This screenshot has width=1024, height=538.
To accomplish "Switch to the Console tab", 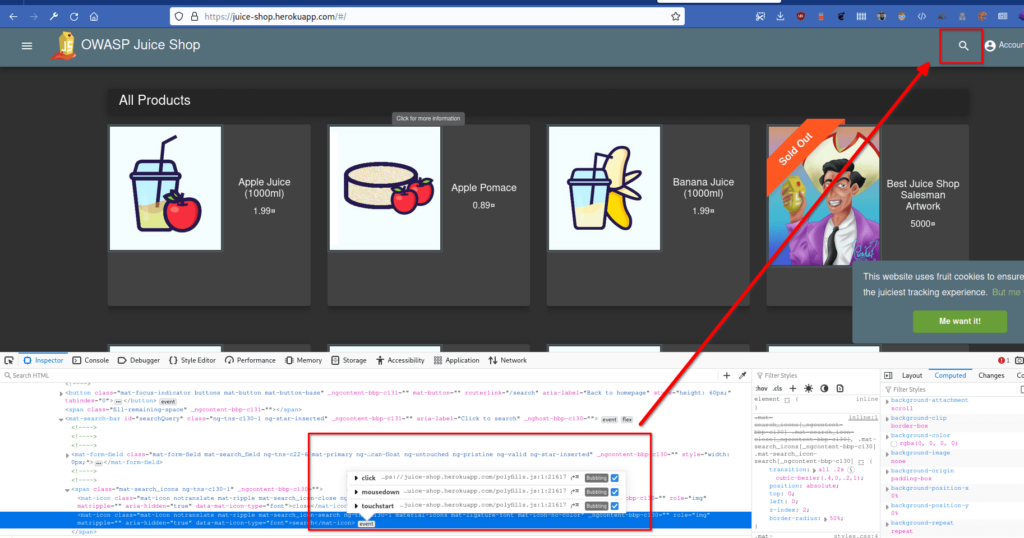I will [90, 360].
